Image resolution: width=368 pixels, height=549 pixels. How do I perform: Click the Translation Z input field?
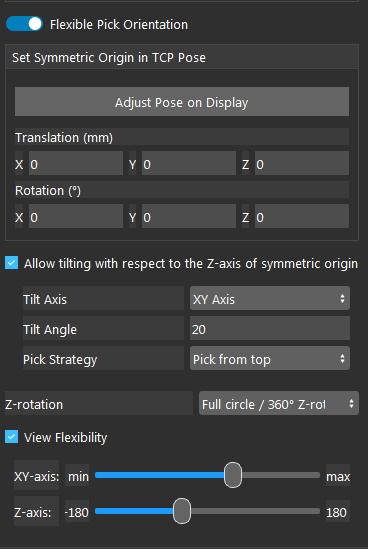point(302,164)
